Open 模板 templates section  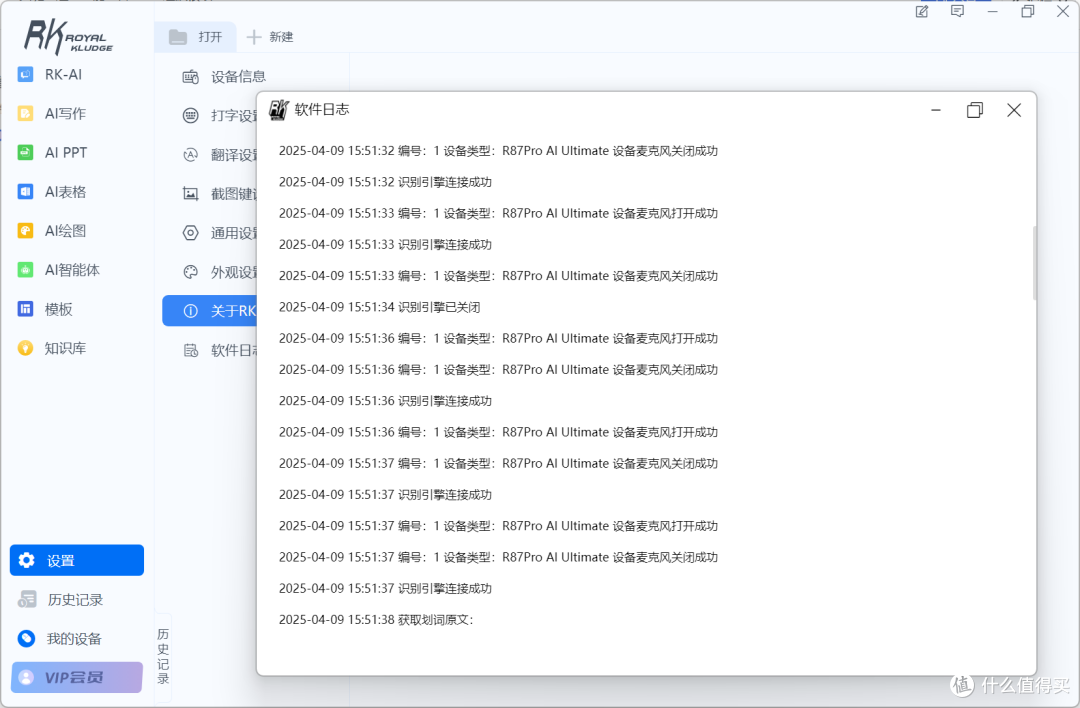pyautogui.click(x=45, y=309)
